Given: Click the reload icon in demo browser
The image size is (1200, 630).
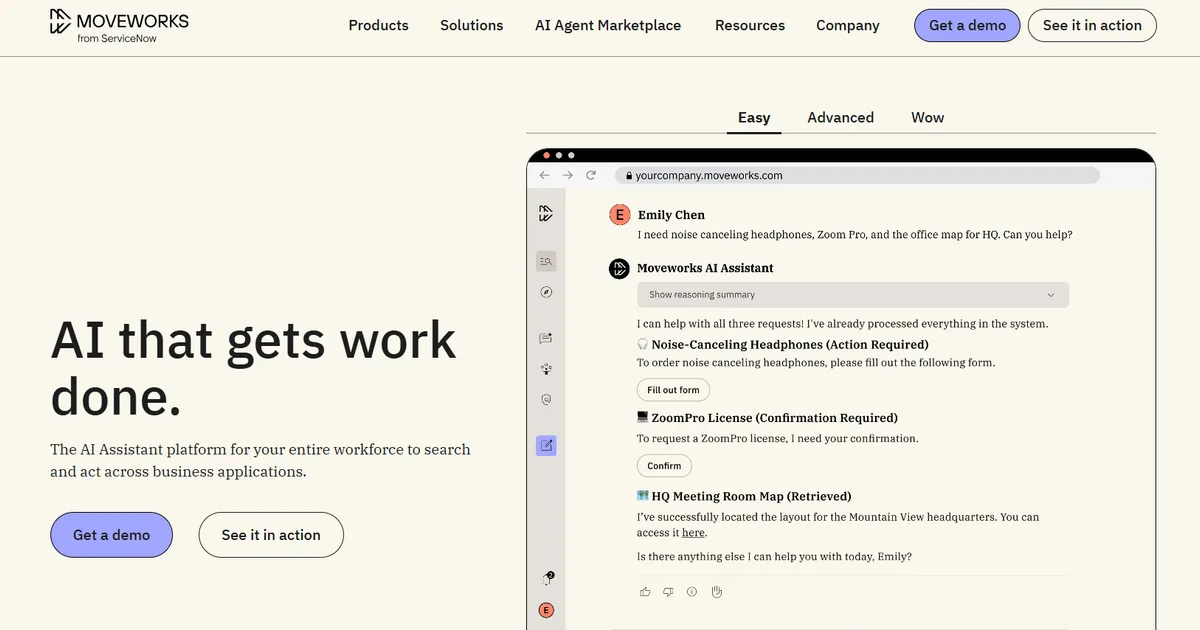Looking at the screenshot, I should click(591, 175).
